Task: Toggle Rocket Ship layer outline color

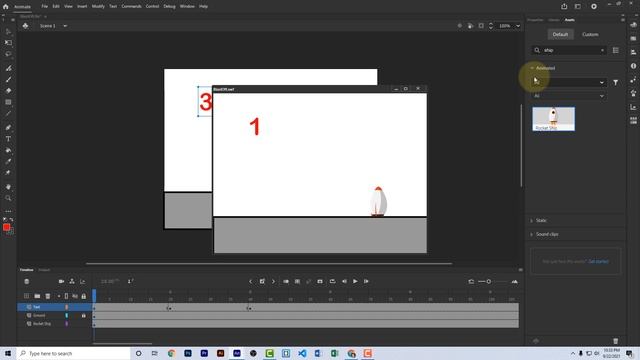Action: click(67, 324)
